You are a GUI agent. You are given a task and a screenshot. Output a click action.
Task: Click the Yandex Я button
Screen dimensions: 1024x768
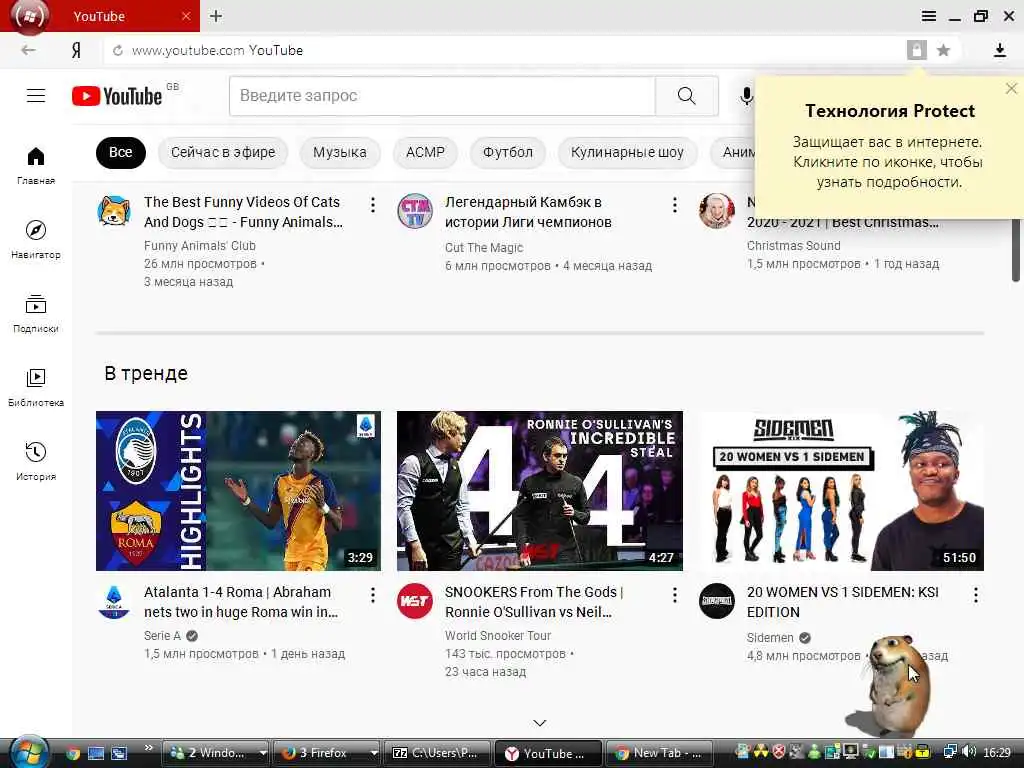[x=76, y=50]
